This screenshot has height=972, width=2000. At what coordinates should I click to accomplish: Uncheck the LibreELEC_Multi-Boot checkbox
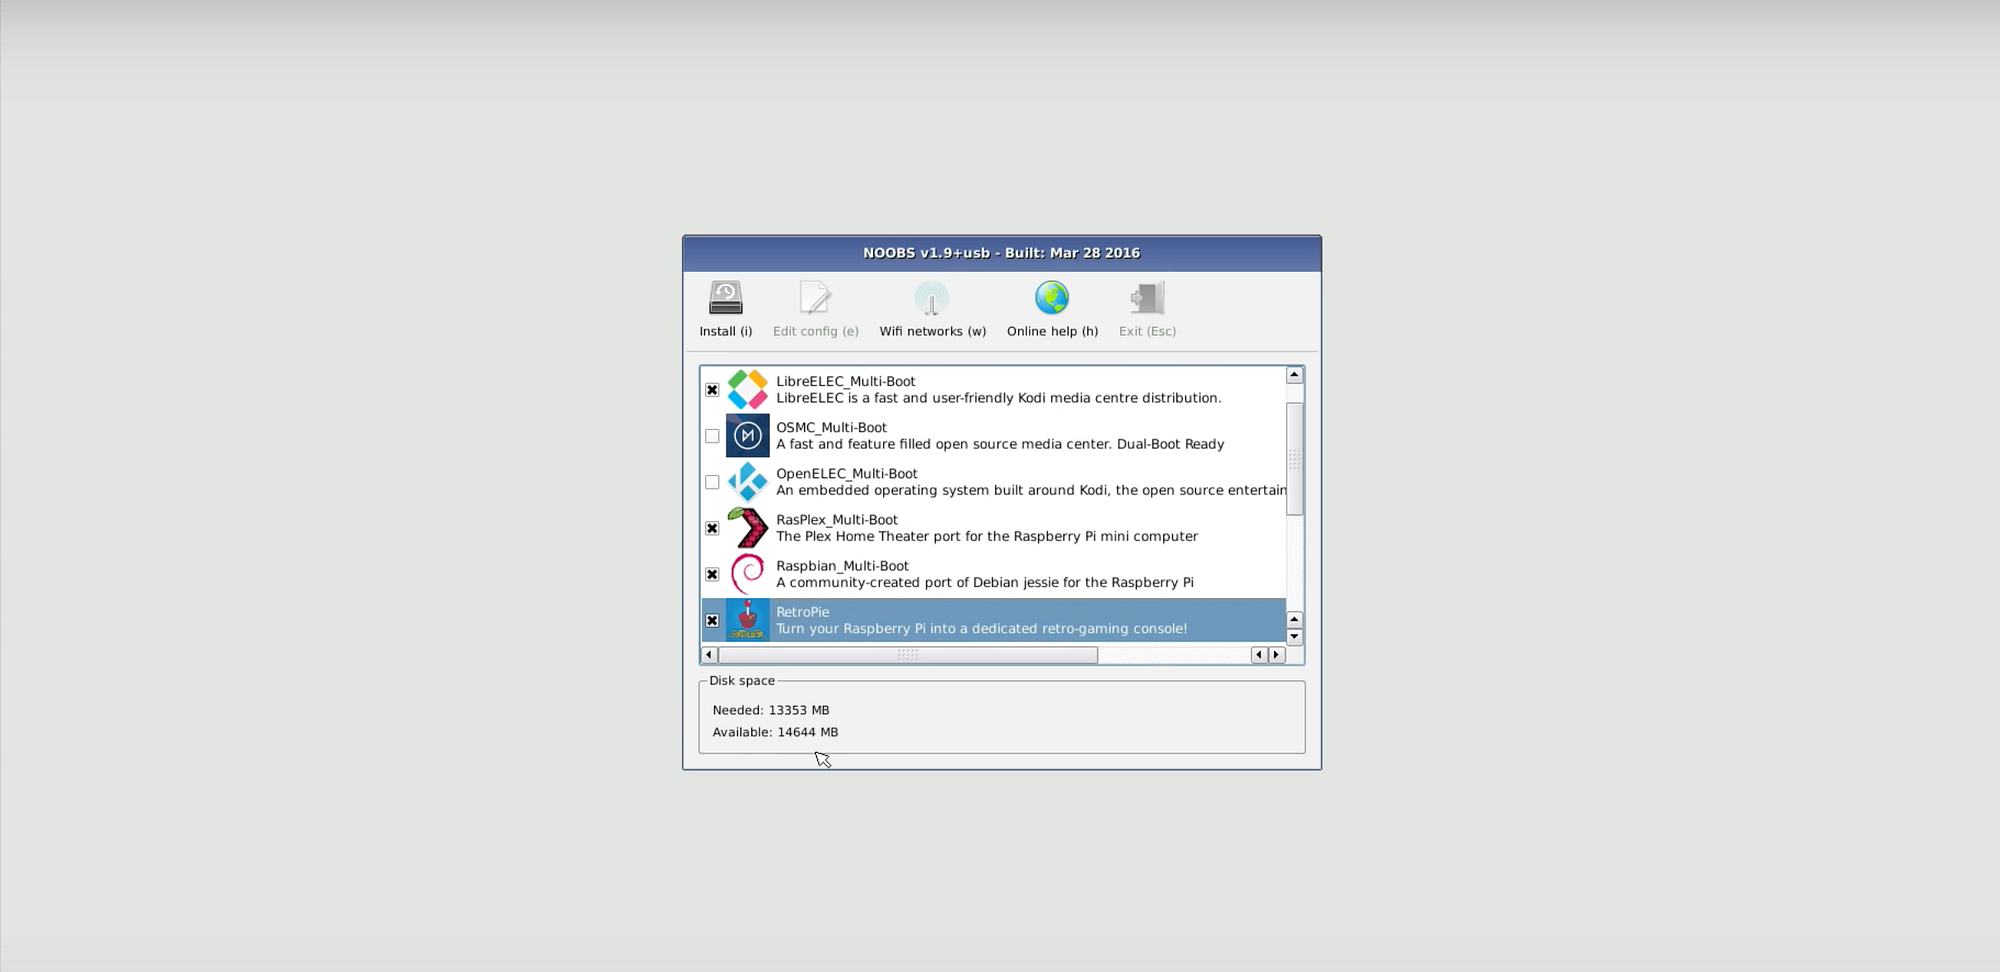point(712,390)
